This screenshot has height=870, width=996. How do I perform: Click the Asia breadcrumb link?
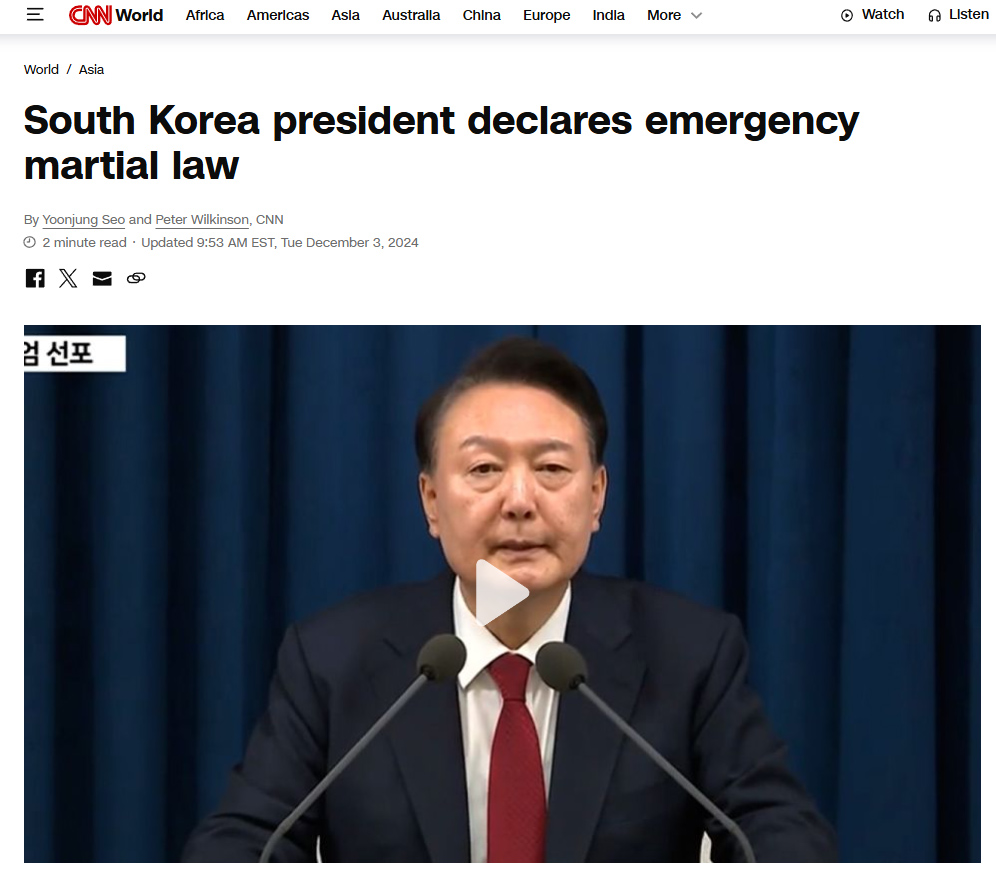(91, 70)
